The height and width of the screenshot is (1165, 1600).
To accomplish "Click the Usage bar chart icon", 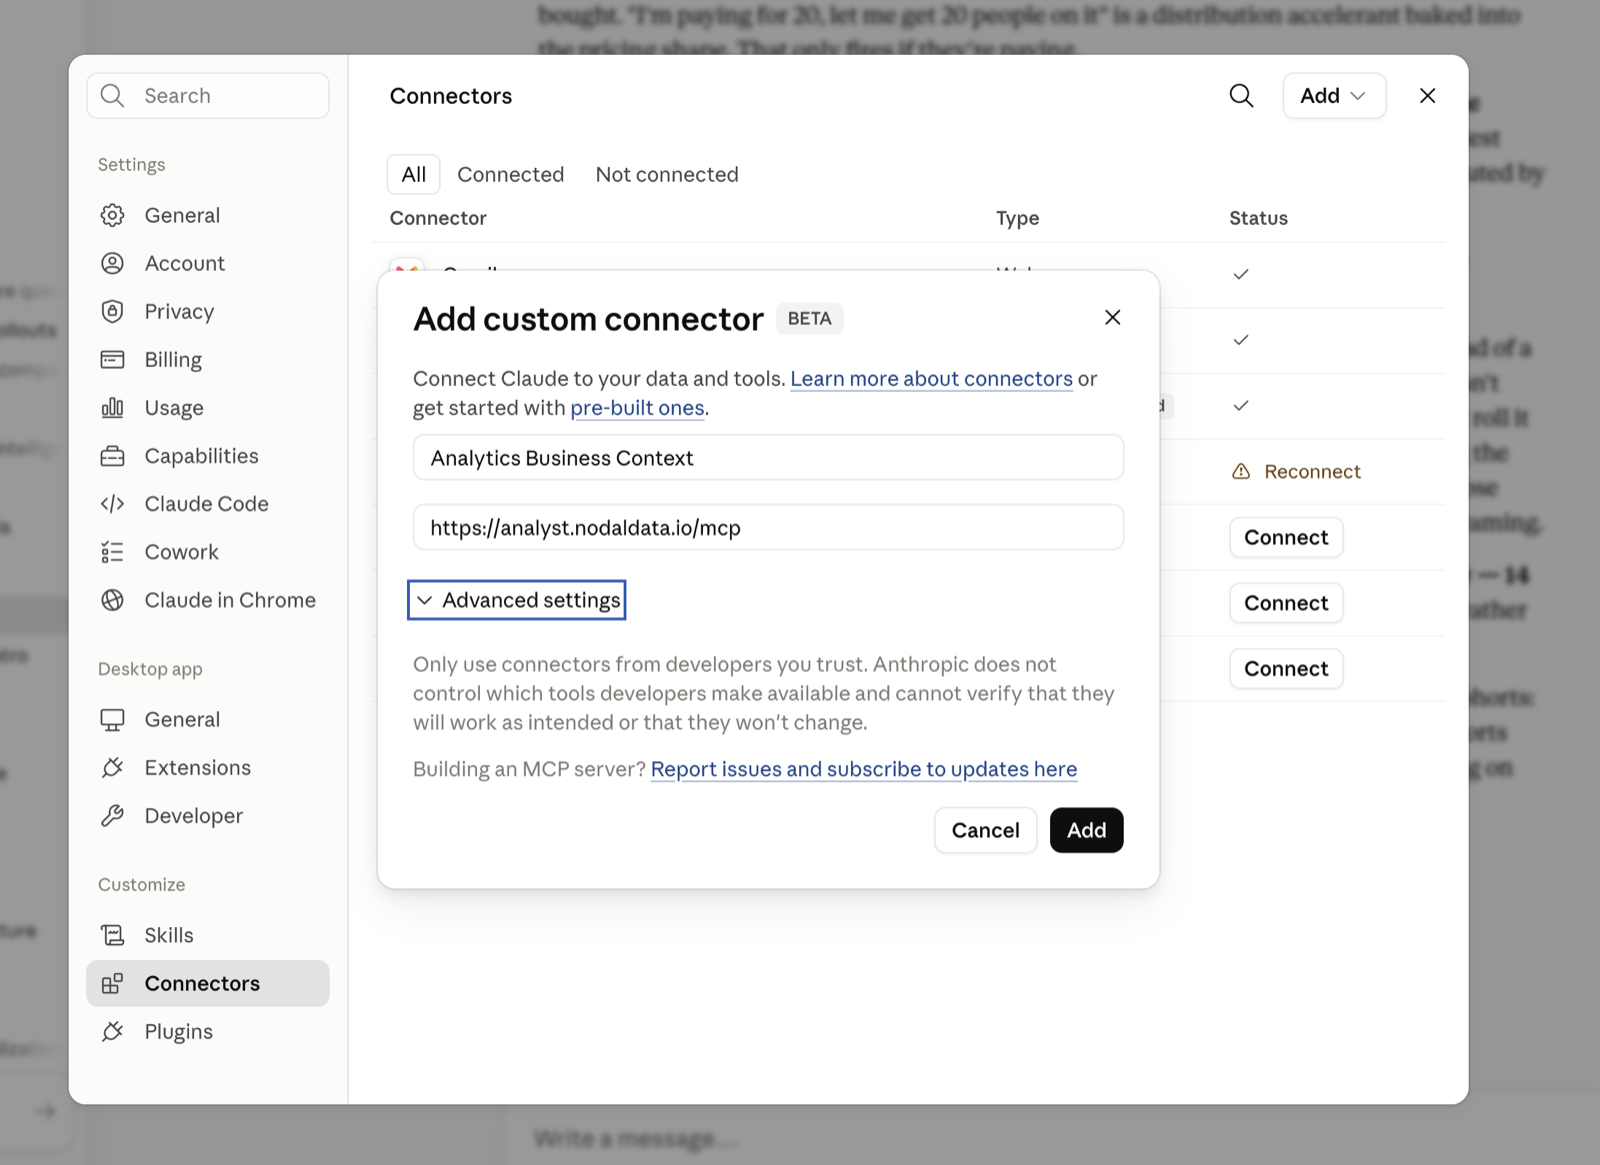I will coord(113,407).
